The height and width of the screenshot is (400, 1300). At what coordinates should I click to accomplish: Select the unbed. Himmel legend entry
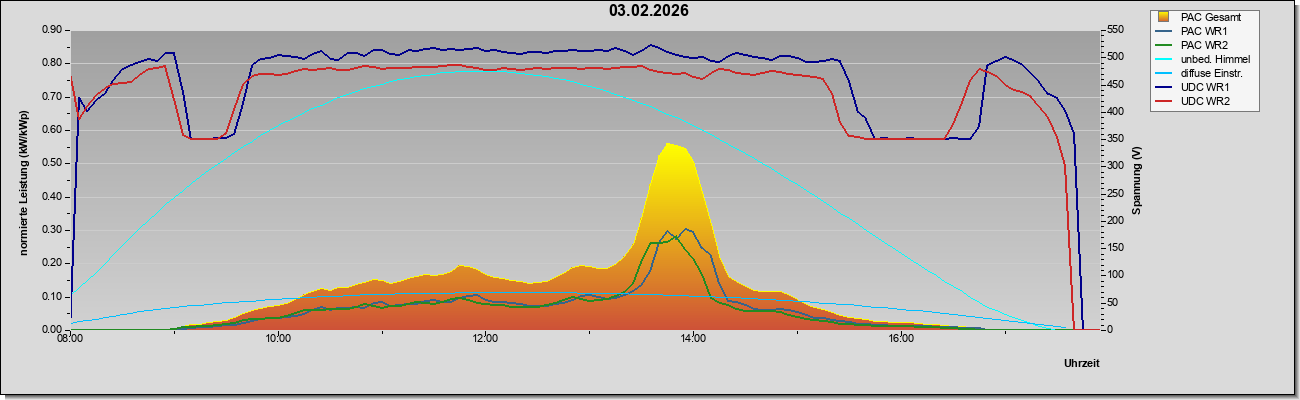tap(1203, 60)
